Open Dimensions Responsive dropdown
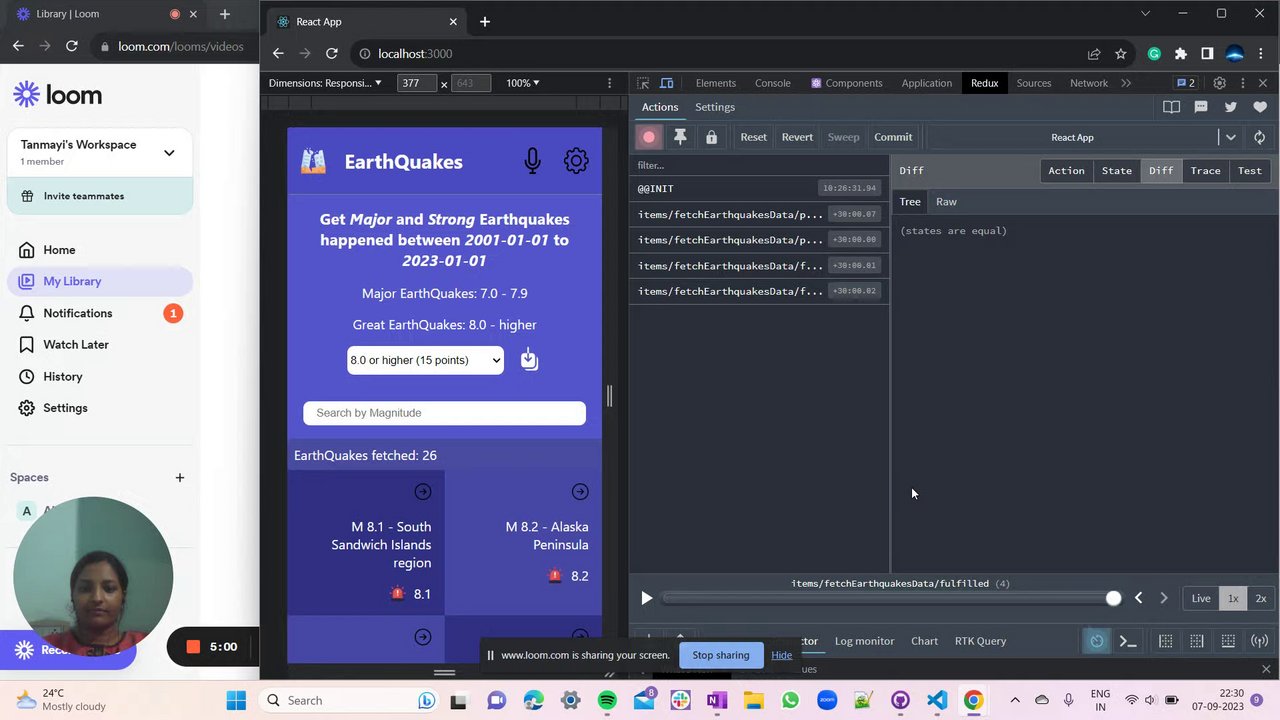The width and height of the screenshot is (1280, 720). [x=325, y=83]
